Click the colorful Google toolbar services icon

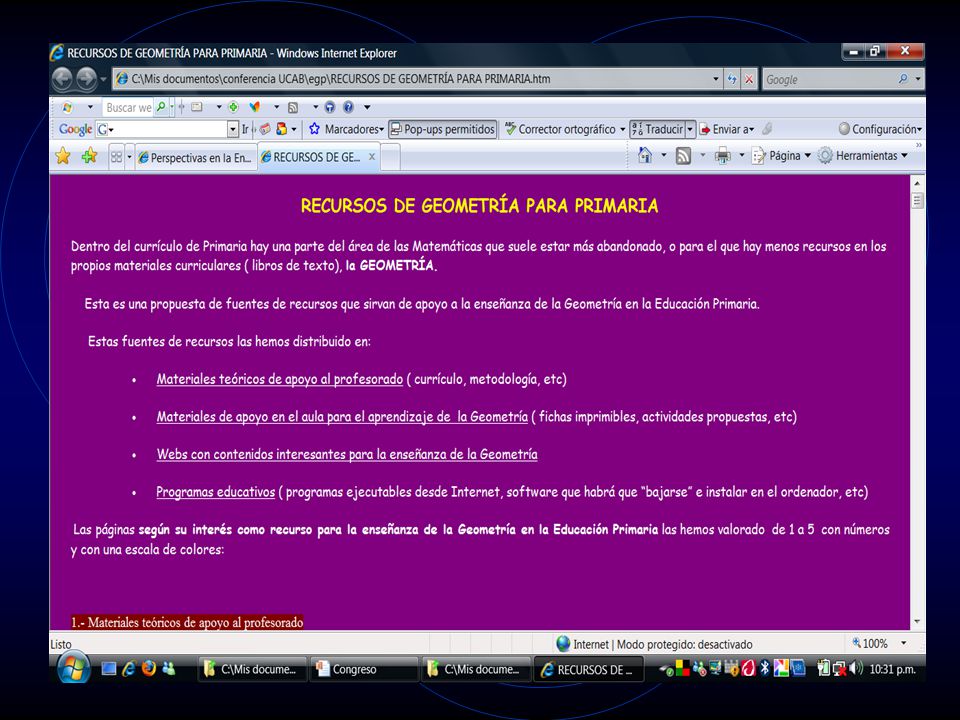coord(281,129)
